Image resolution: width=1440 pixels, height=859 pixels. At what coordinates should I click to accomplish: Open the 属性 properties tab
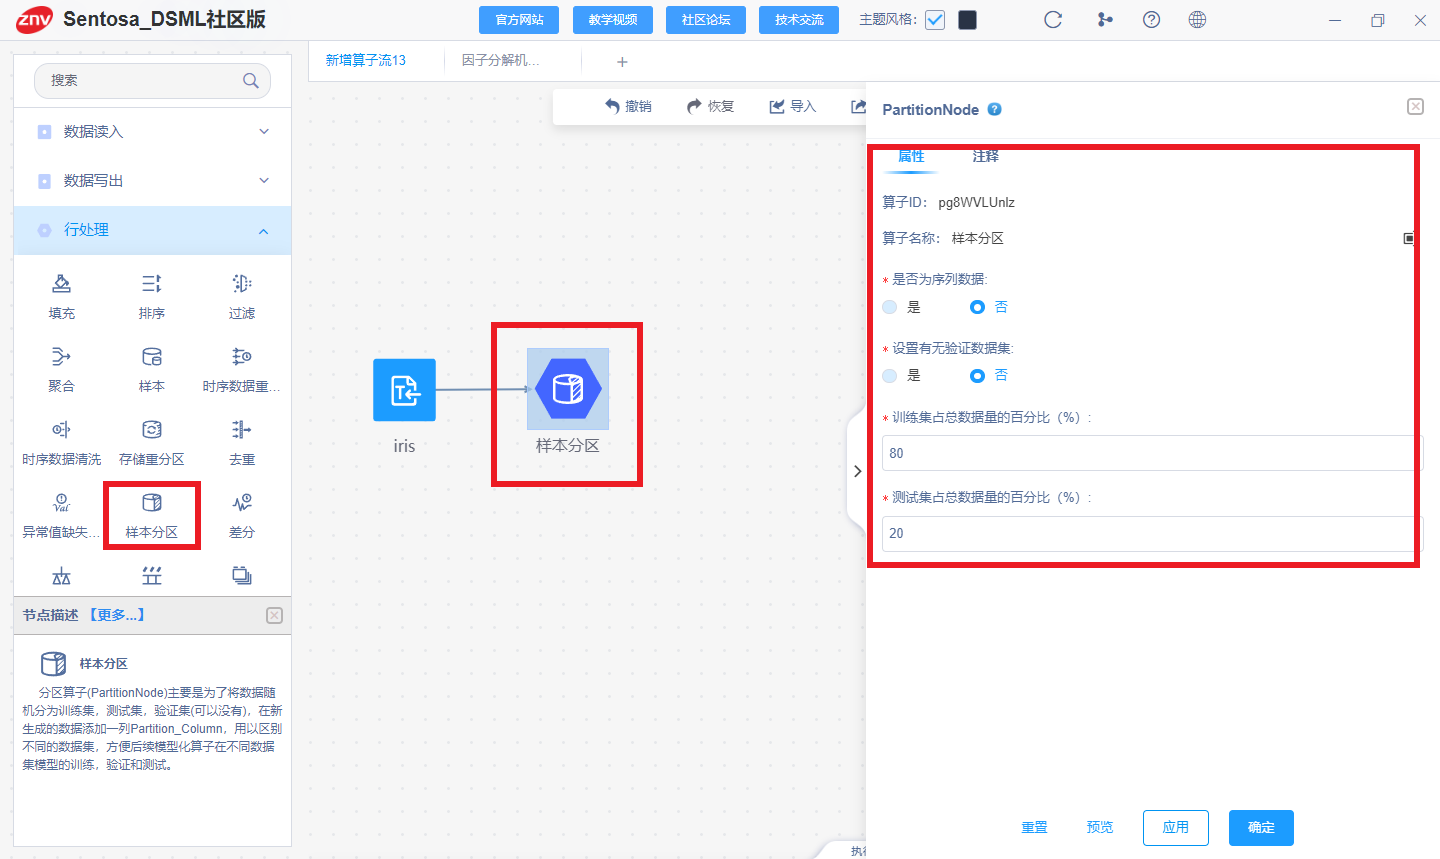click(x=911, y=156)
